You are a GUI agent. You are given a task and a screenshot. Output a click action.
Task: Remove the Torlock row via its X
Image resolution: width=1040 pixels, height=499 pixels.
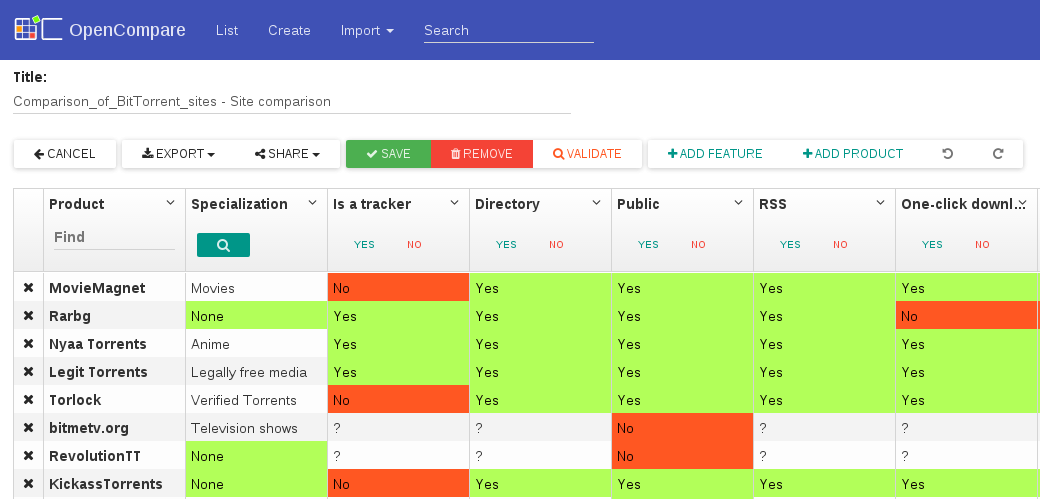tap(29, 400)
